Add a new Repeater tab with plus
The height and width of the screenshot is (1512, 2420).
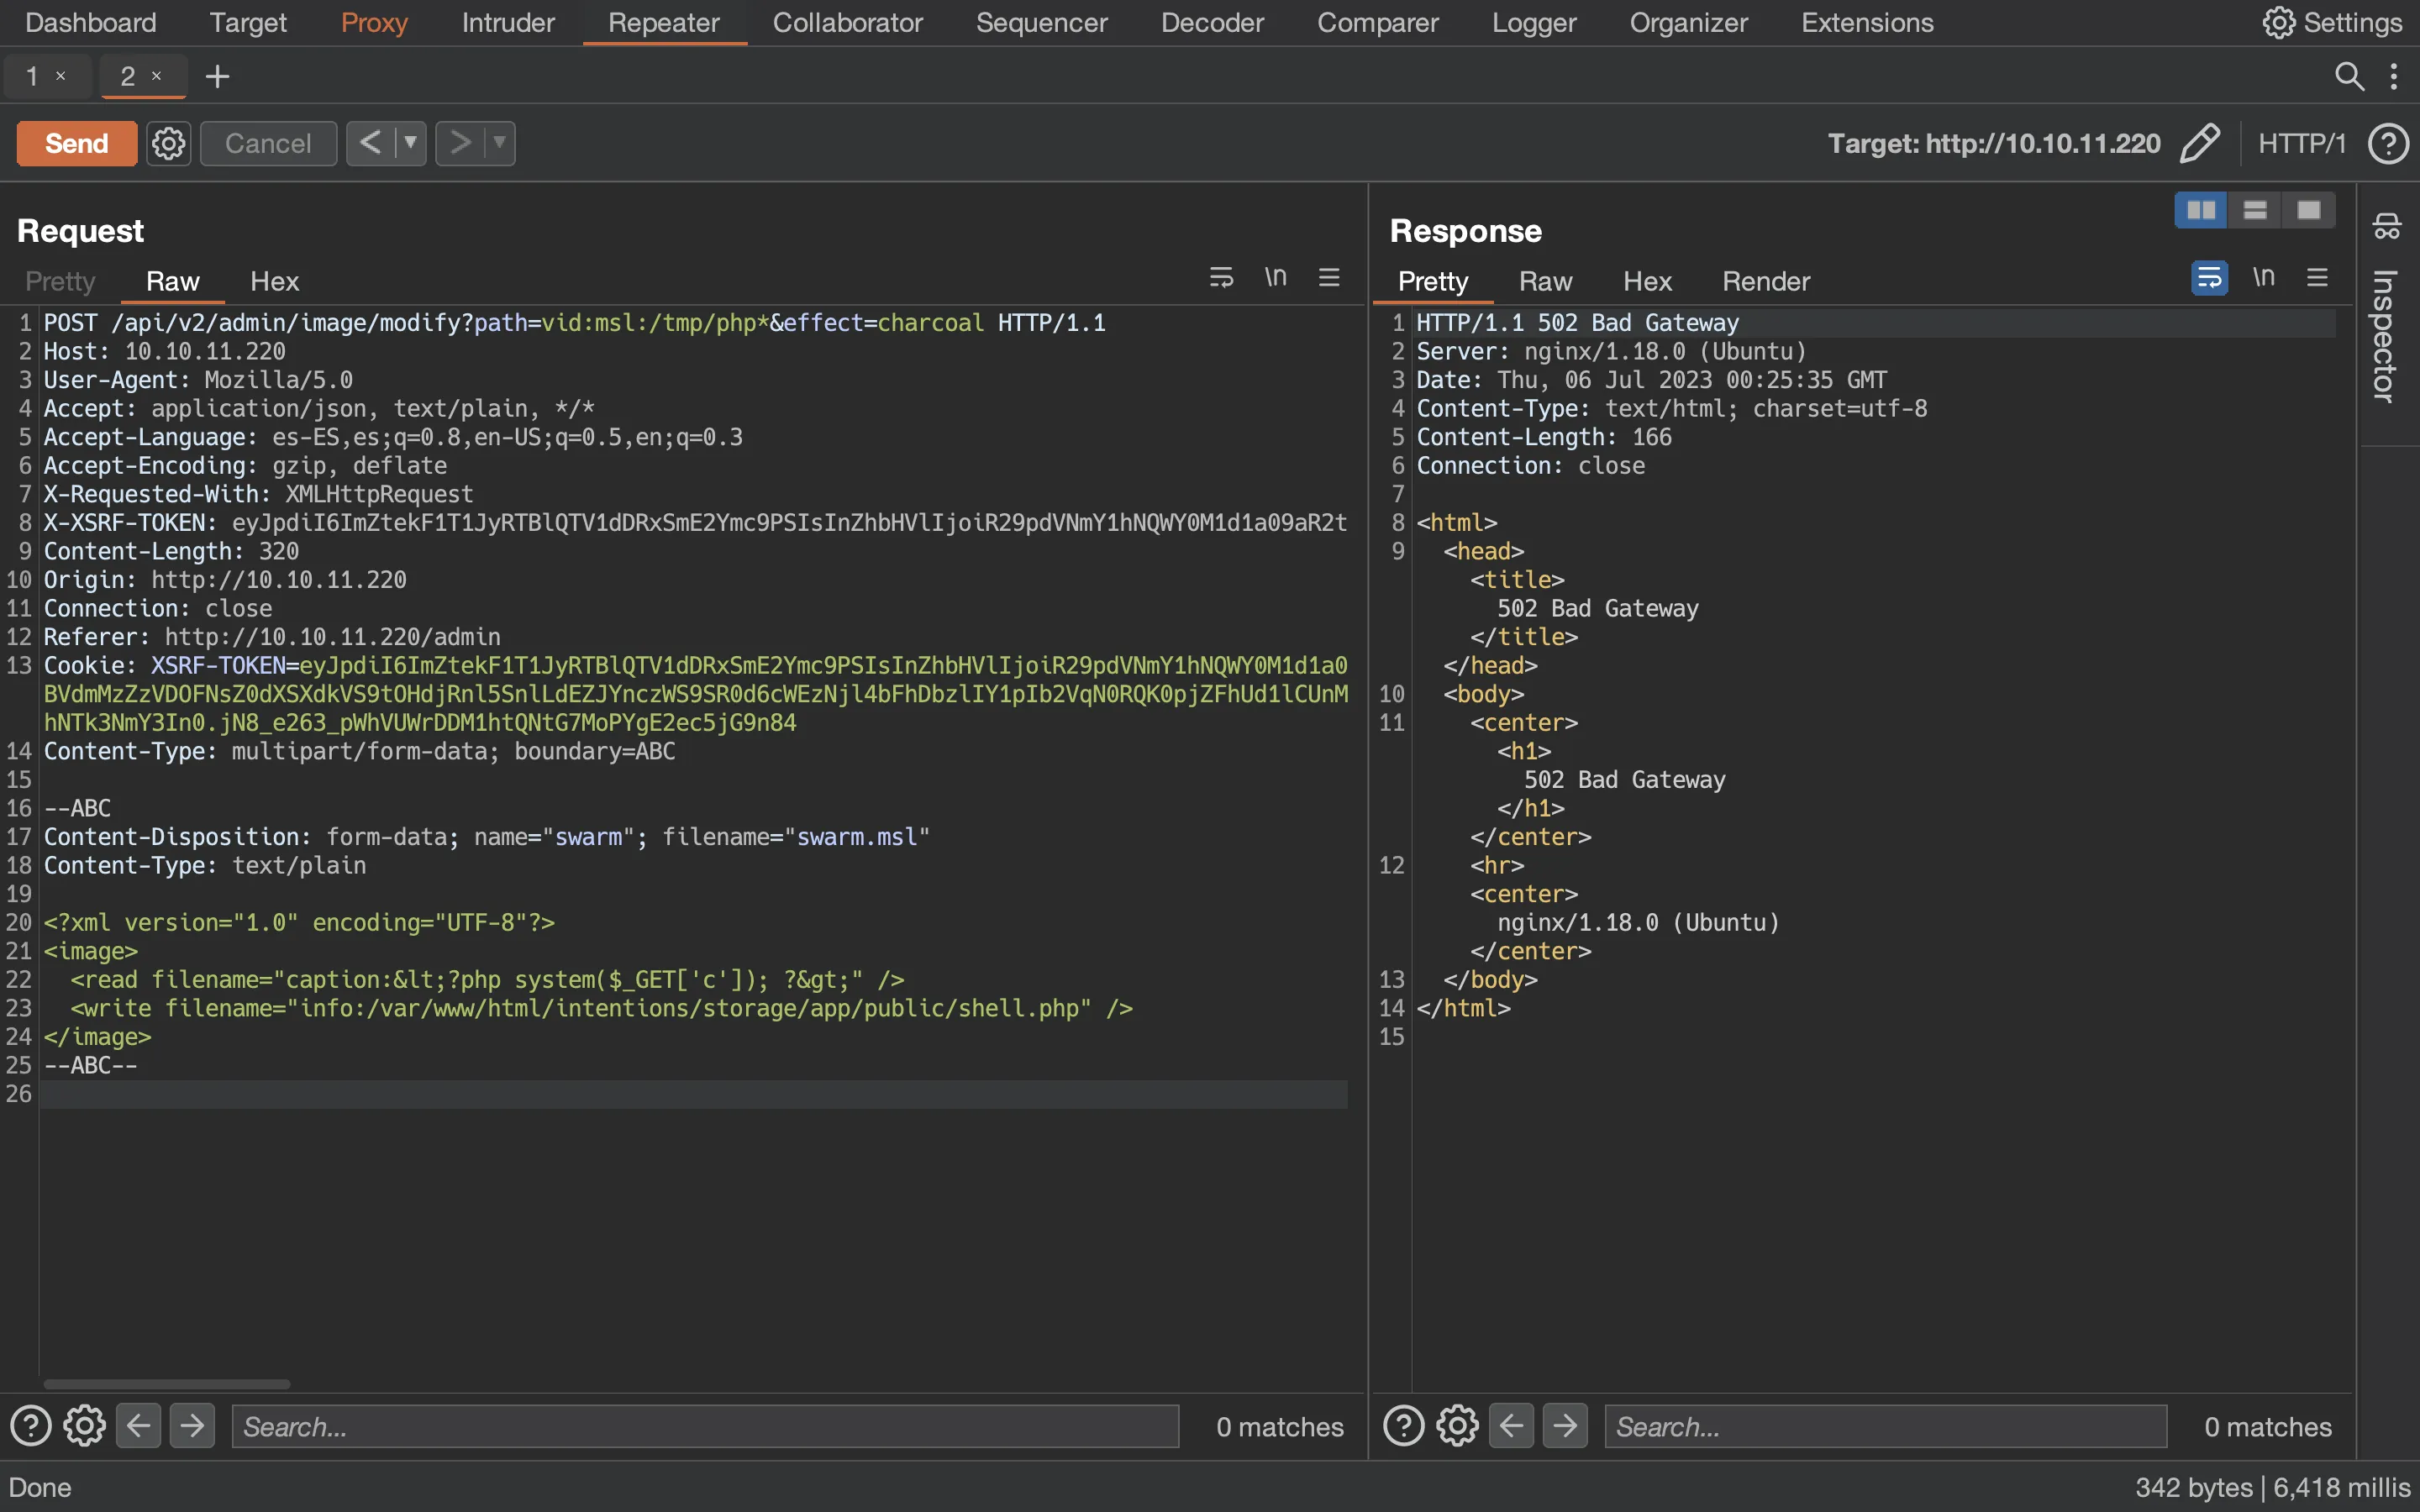click(x=217, y=76)
